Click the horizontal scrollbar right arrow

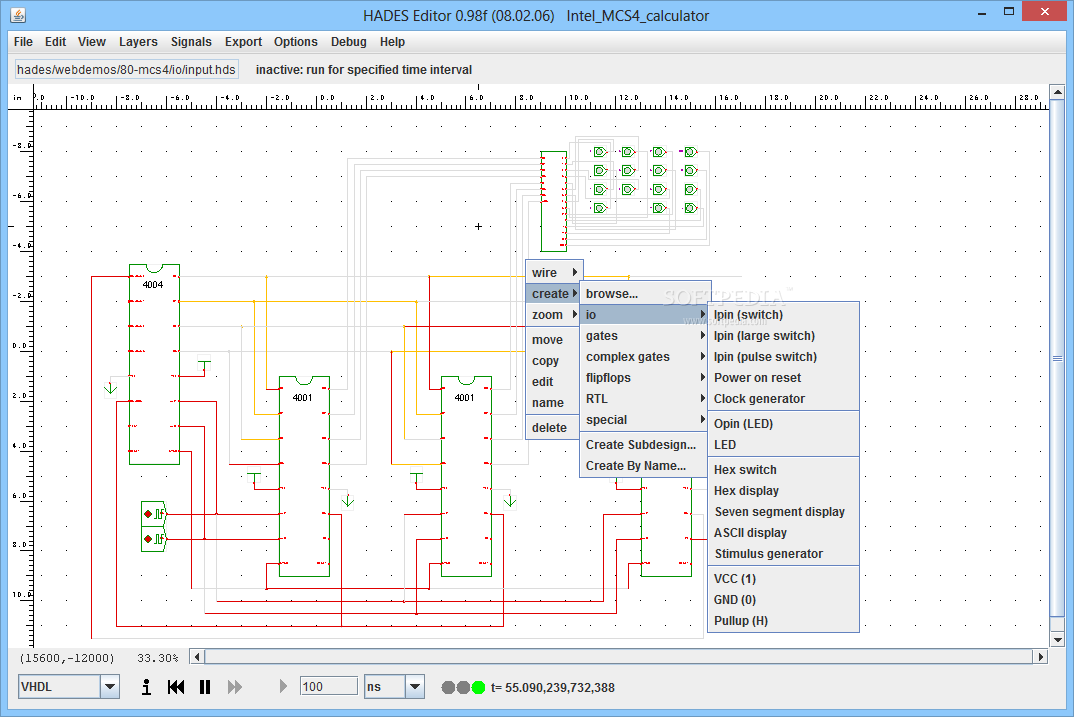coord(1041,657)
